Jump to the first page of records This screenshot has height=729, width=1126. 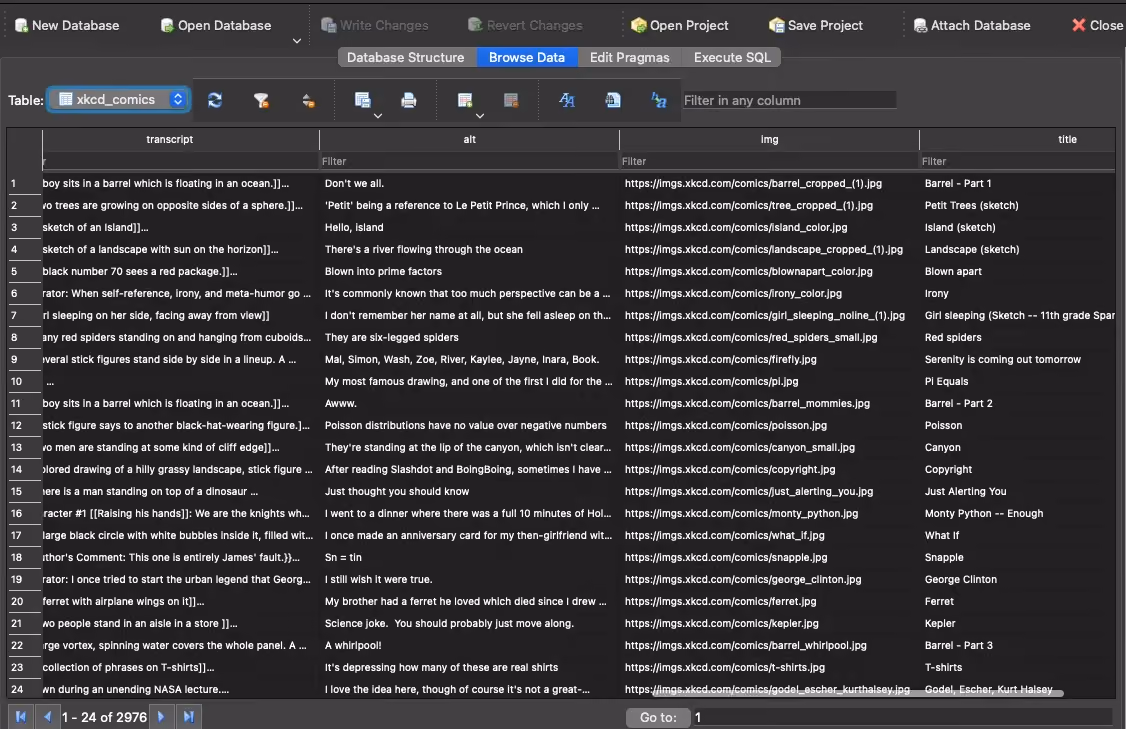(21, 717)
